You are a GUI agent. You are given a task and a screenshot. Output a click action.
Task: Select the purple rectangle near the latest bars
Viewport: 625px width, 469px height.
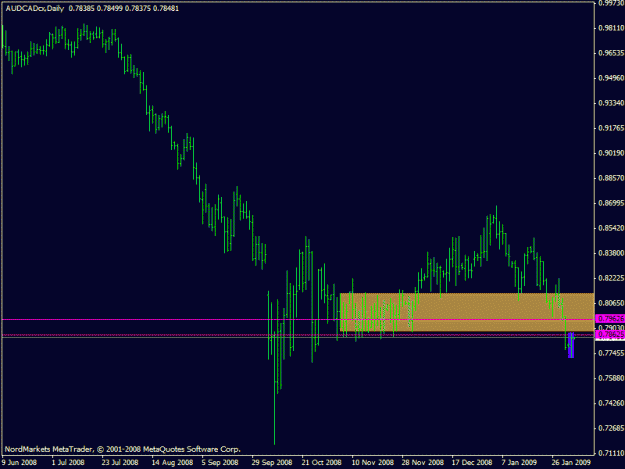point(571,345)
